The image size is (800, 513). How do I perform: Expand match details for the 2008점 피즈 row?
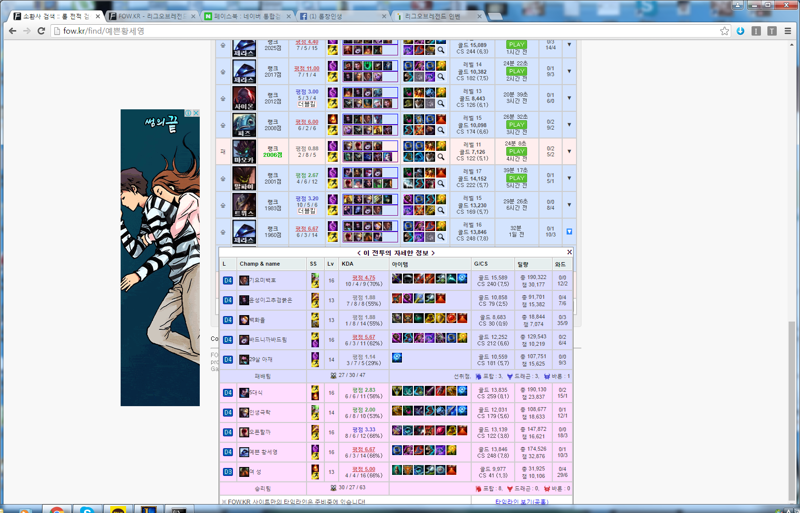coord(569,125)
